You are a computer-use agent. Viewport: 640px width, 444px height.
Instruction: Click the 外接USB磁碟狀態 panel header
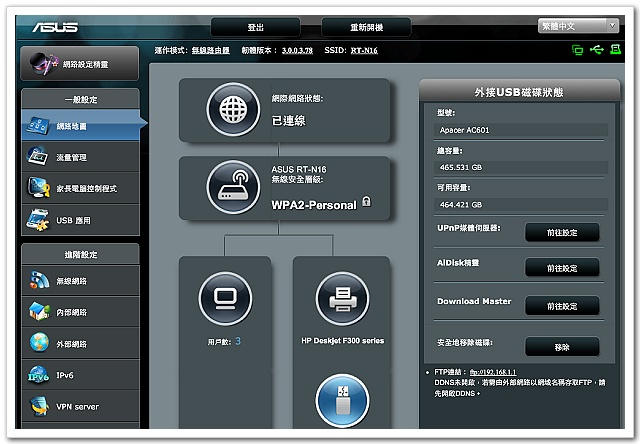(519, 92)
